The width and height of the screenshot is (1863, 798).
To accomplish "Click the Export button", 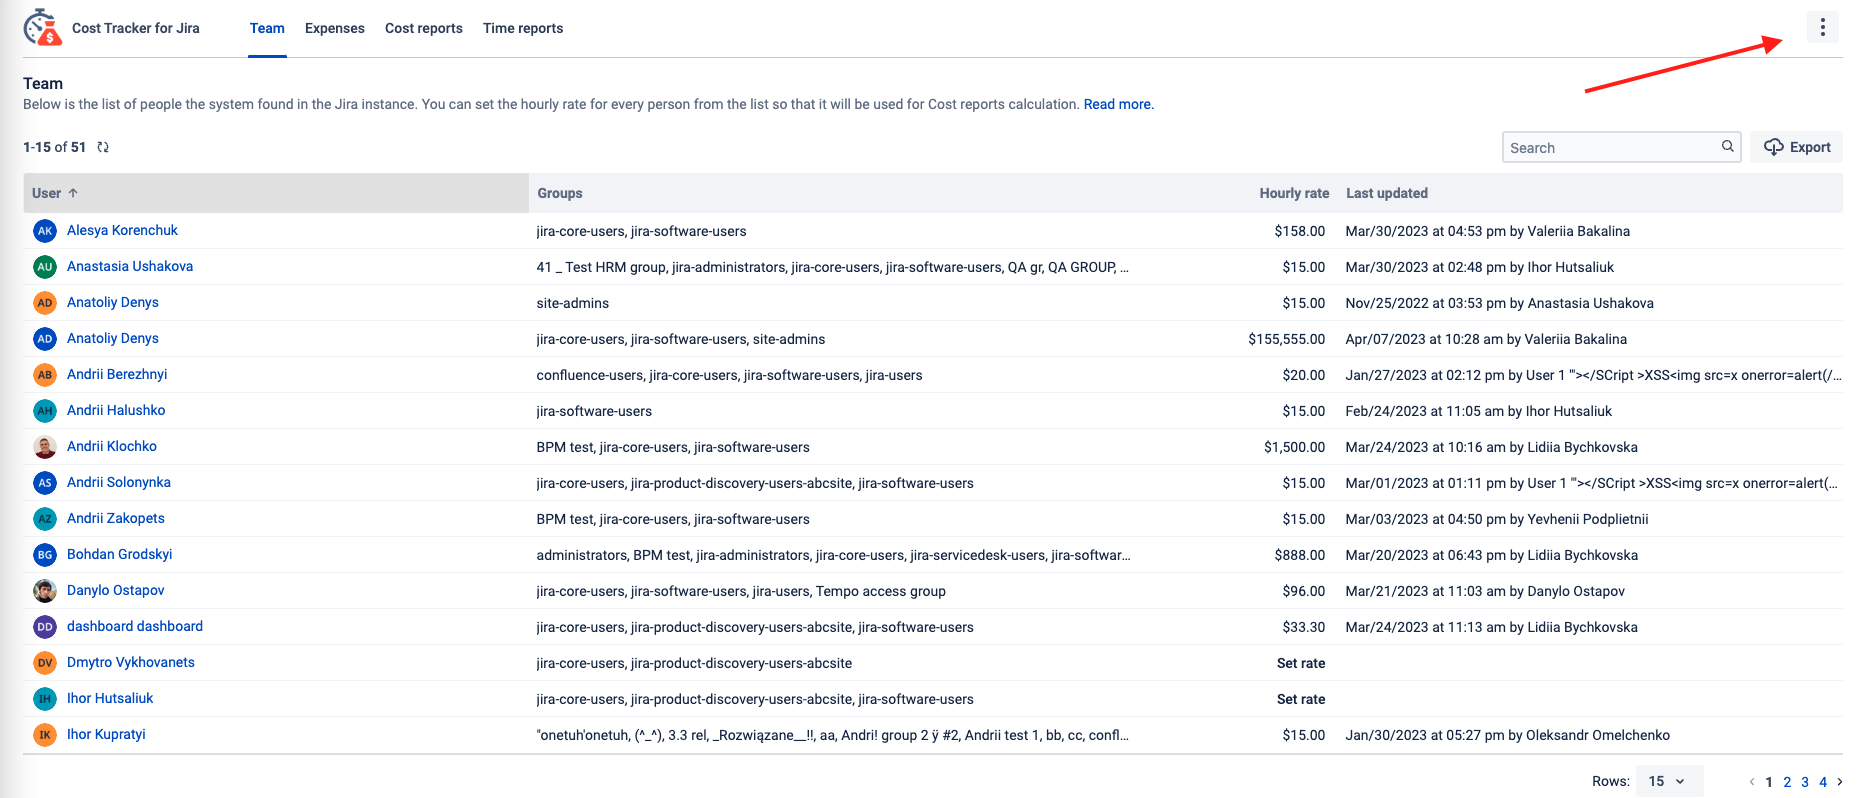I will [1797, 147].
